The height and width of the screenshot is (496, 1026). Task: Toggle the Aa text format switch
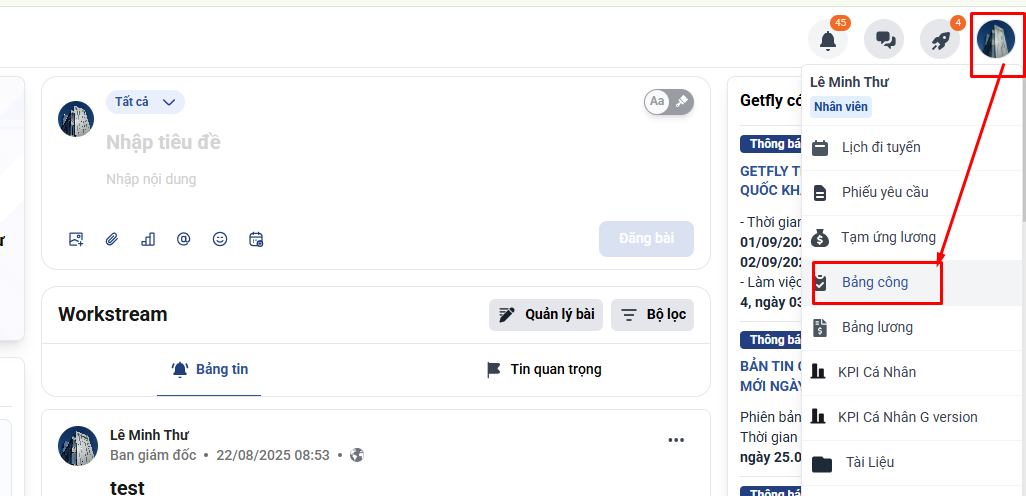[x=669, y=102]
